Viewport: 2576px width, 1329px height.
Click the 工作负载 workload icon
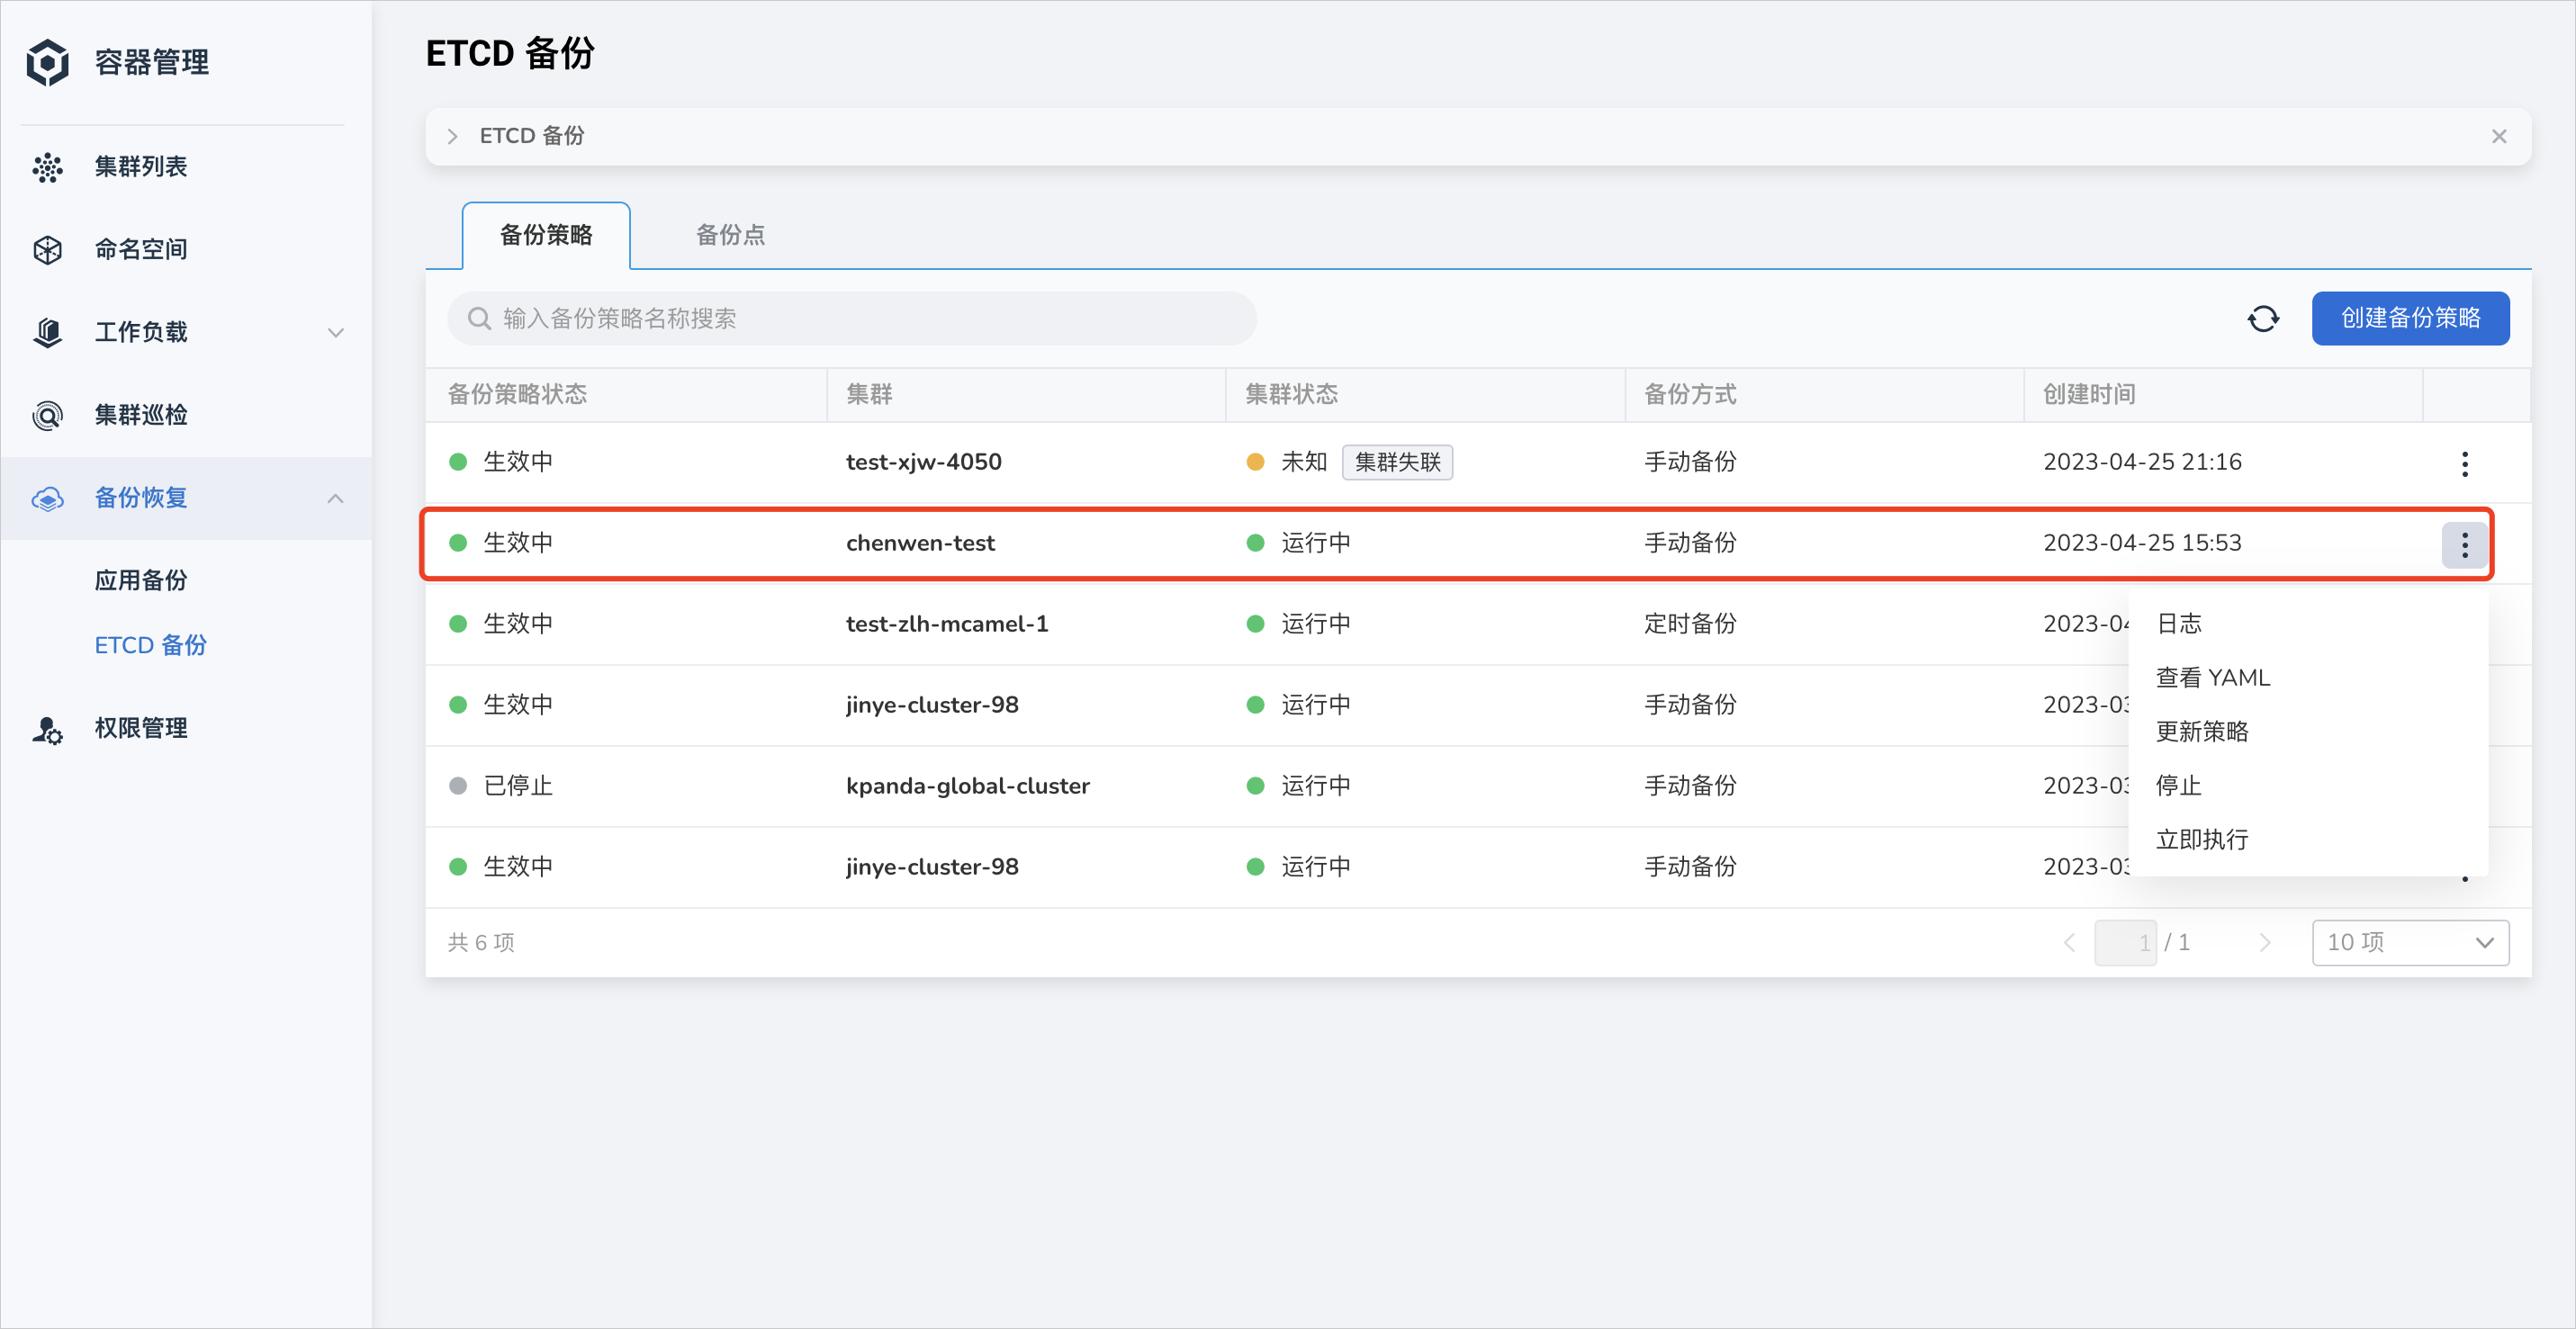(x=47, y=332)
